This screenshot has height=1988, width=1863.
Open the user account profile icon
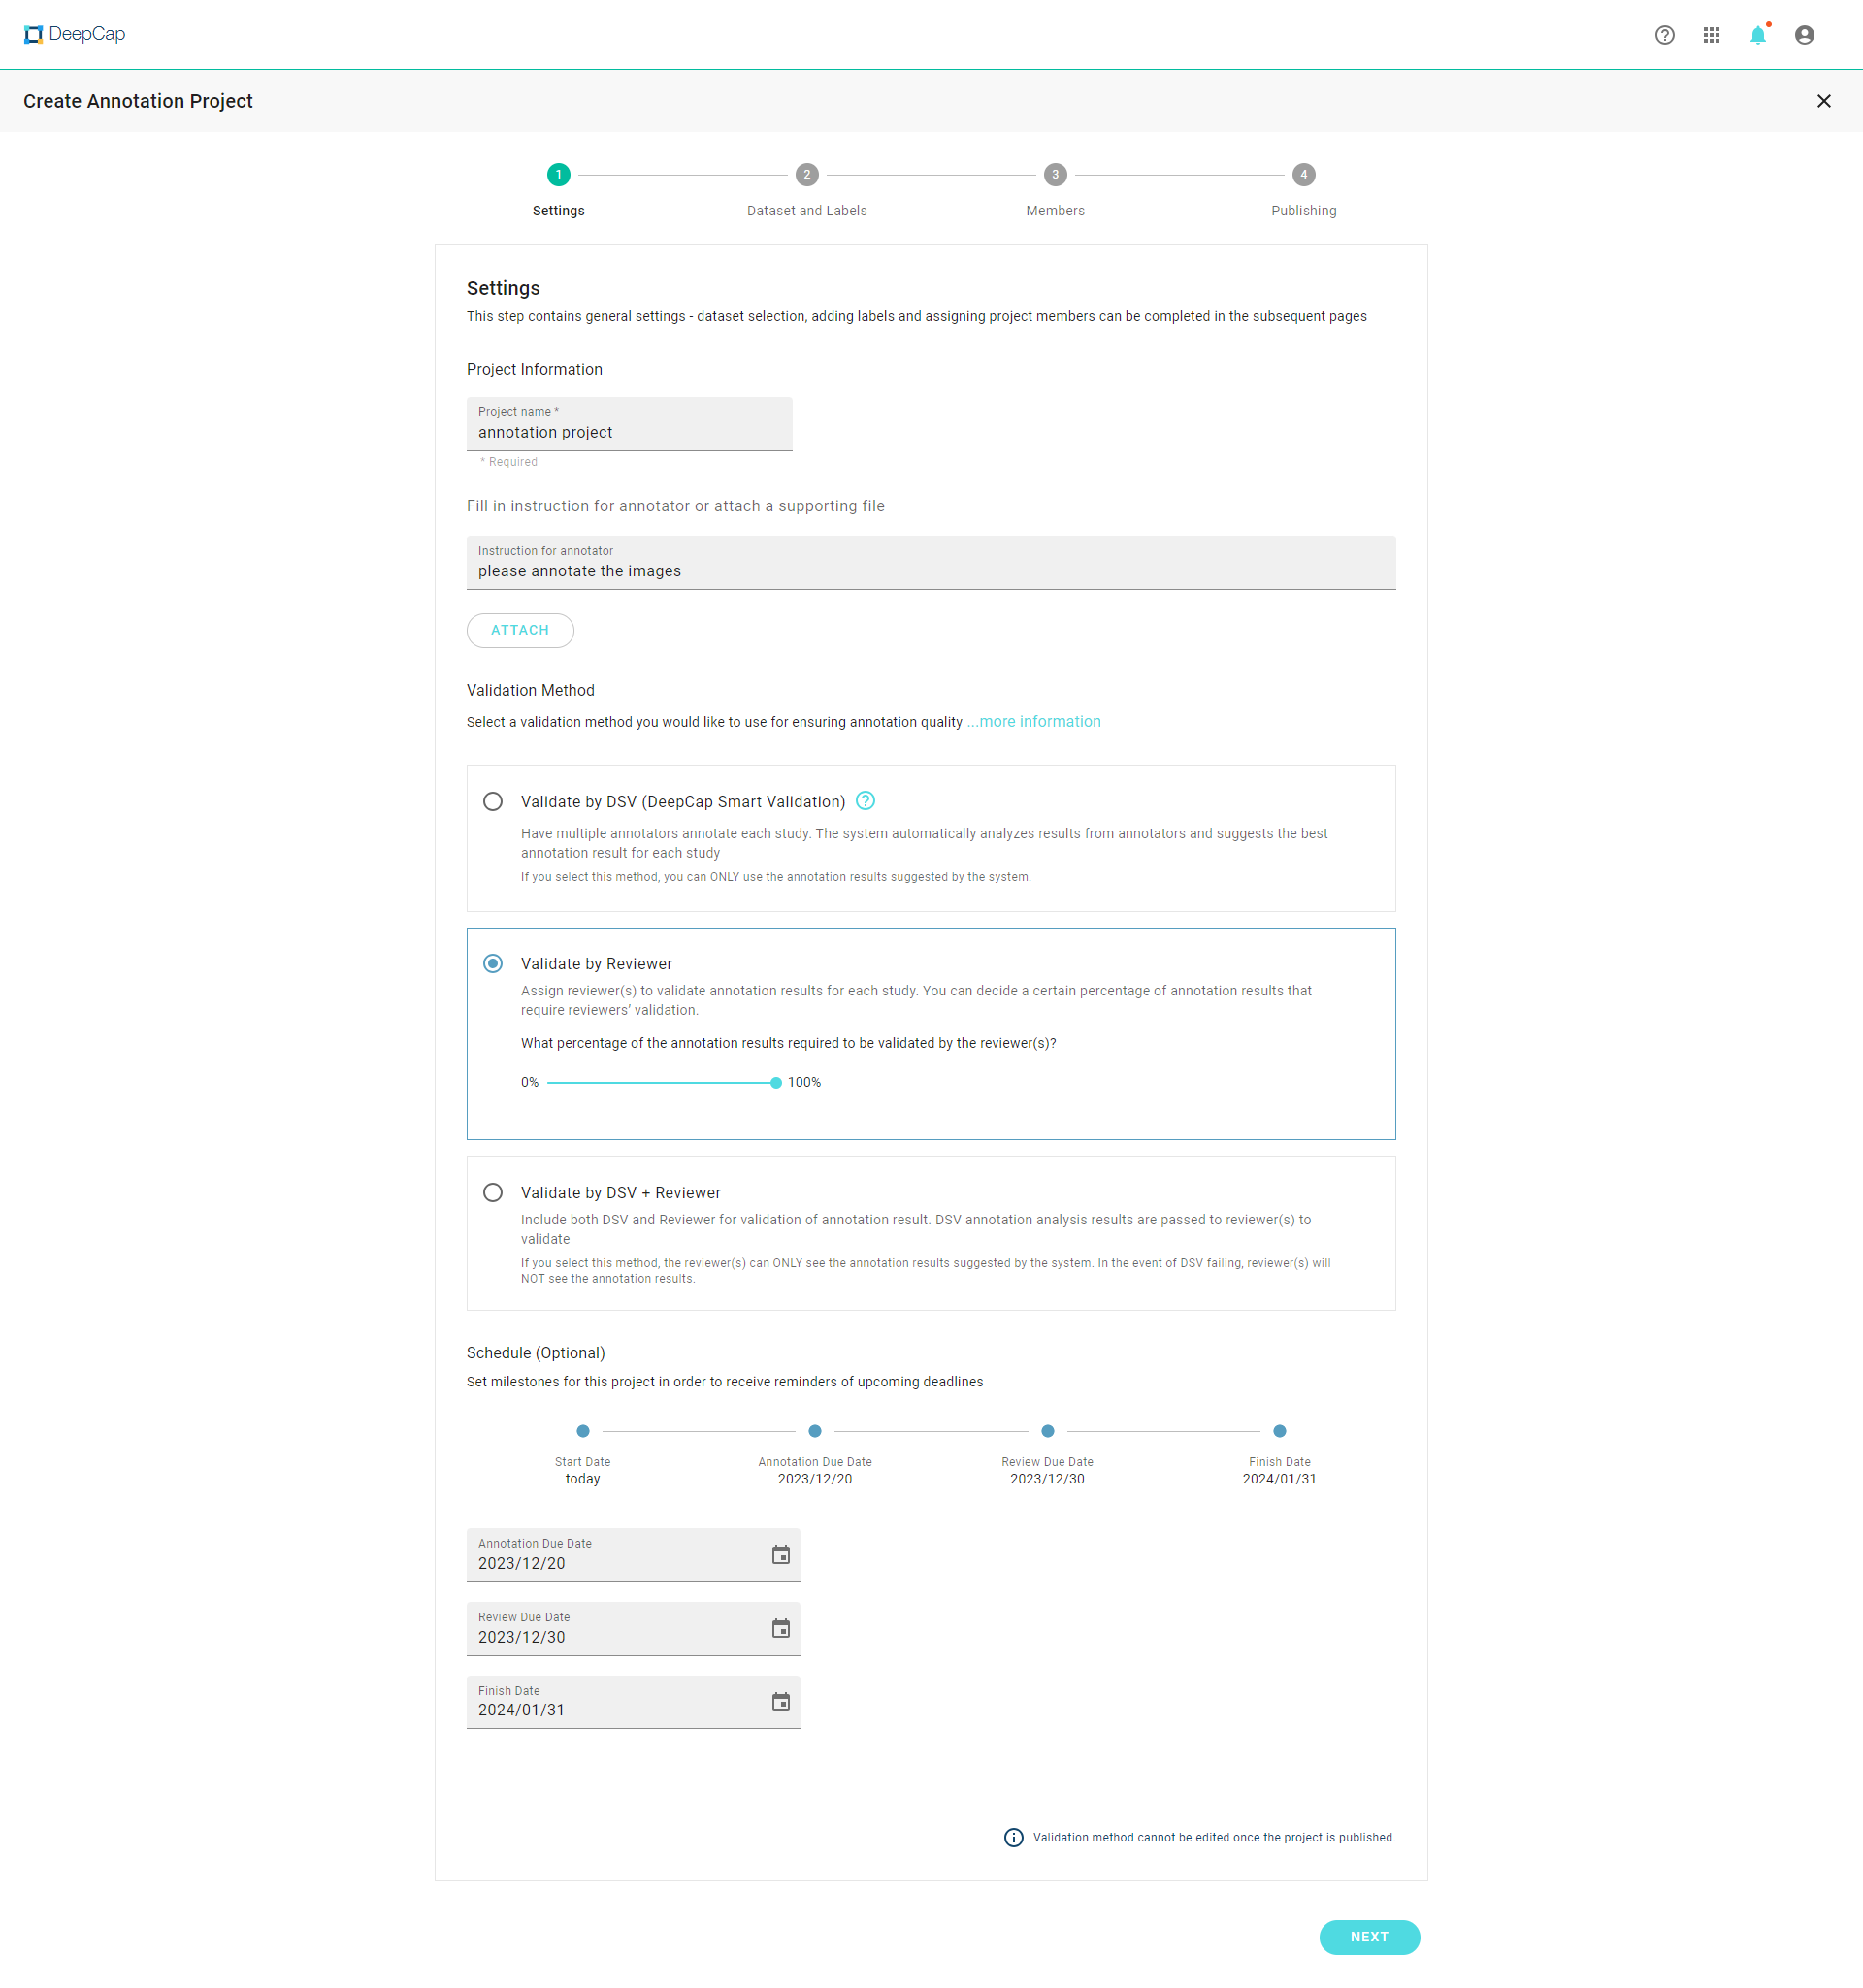(x=1804, y=35)
